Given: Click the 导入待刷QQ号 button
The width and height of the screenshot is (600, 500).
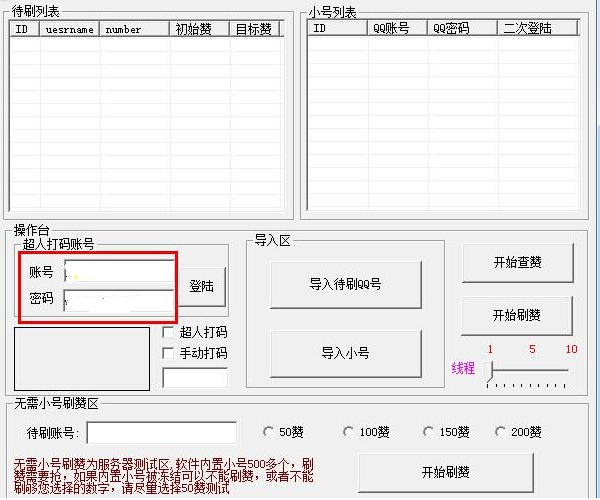Looking at the screenshot, I should [345, 285].
